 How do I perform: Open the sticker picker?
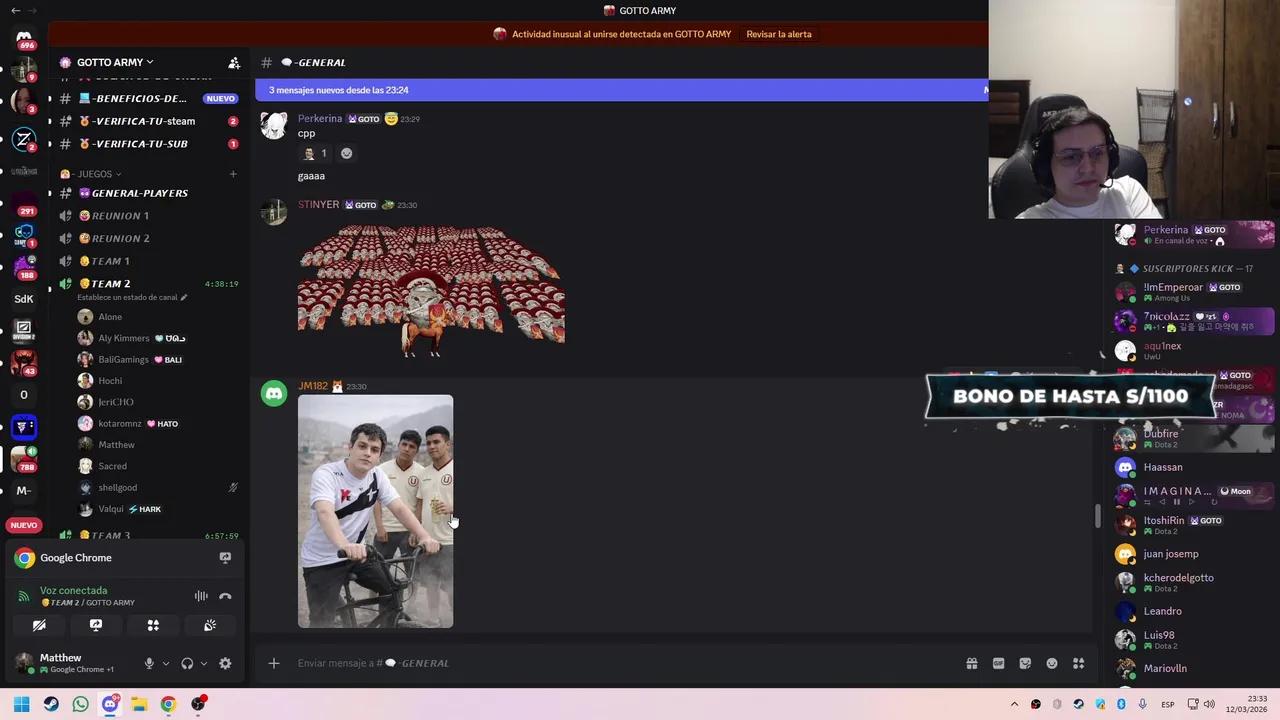1025,663
